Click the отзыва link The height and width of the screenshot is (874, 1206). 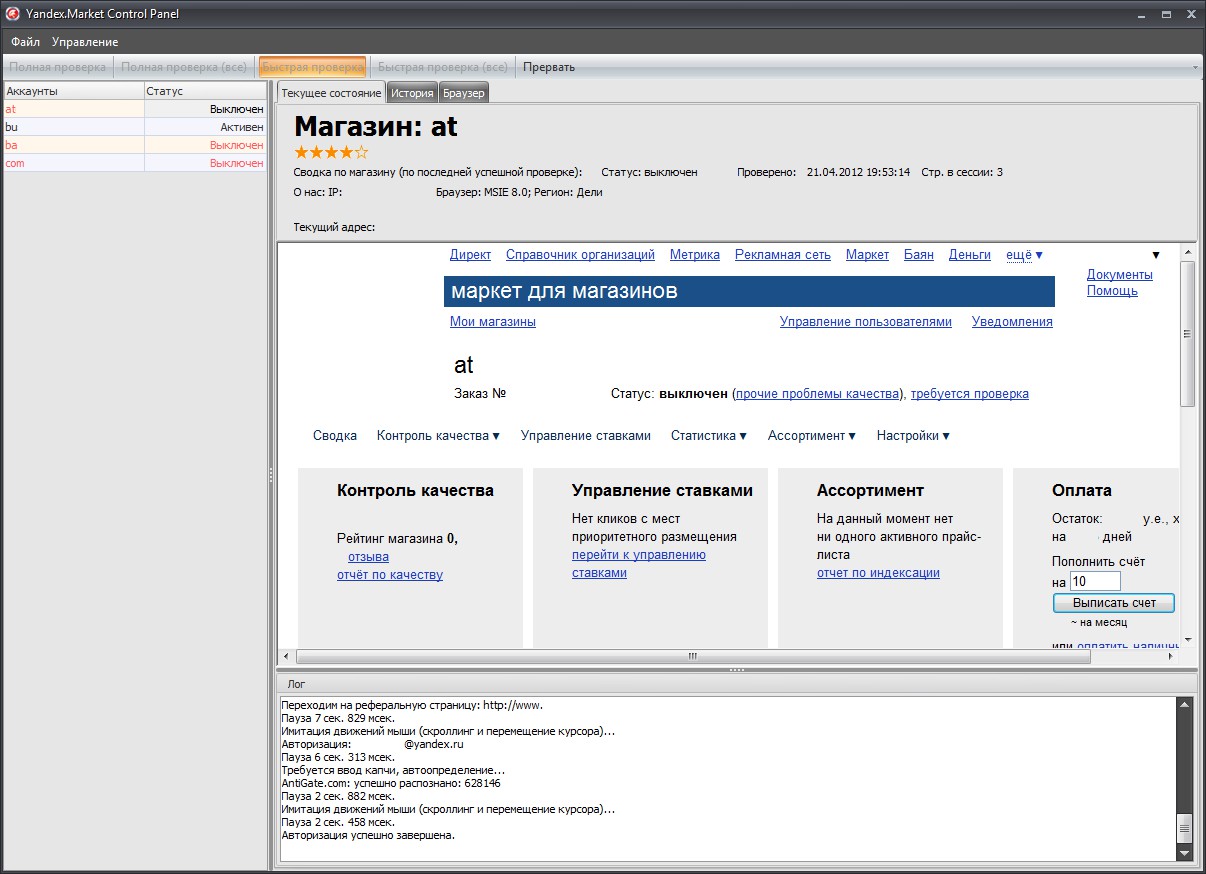pos(368,557)
